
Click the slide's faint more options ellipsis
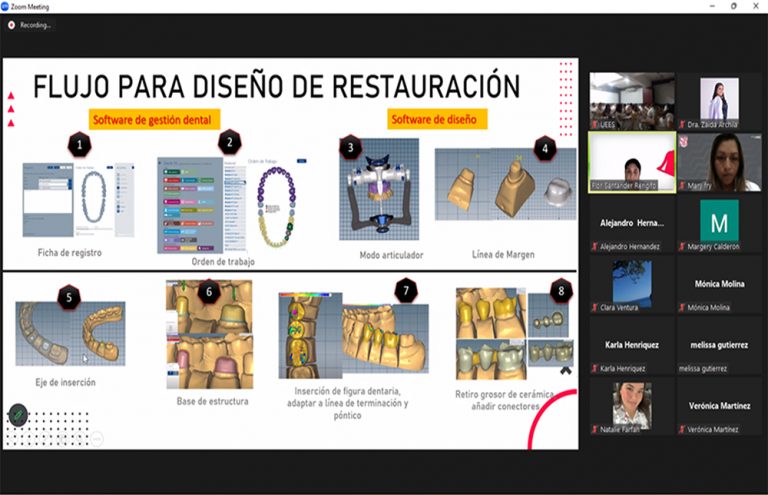click(x=97, y=436)
